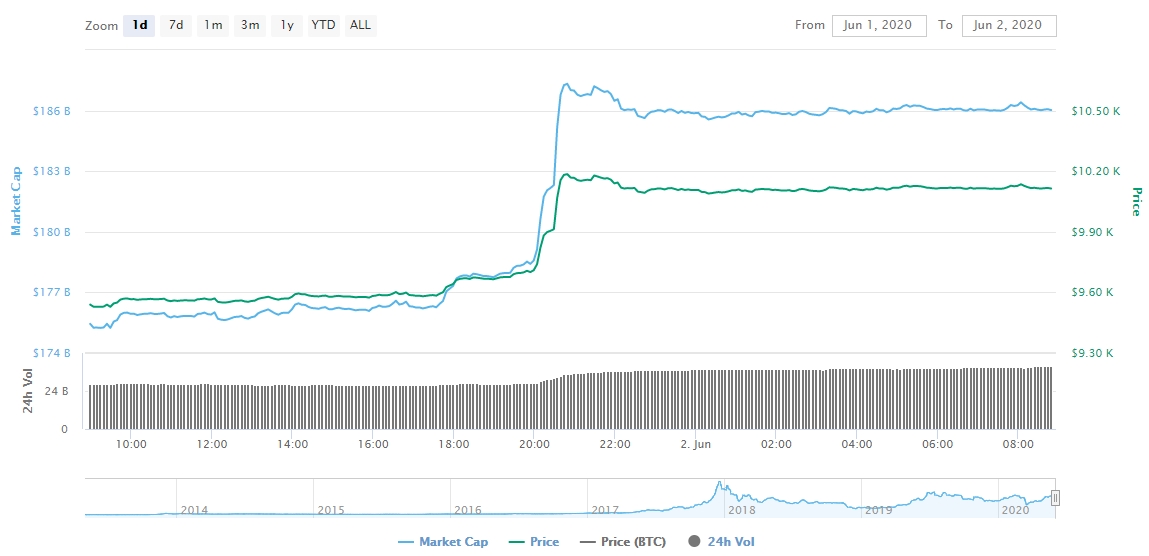Toggle green Price series in legend
The image size is (1149, 556).
coord(533,542)
